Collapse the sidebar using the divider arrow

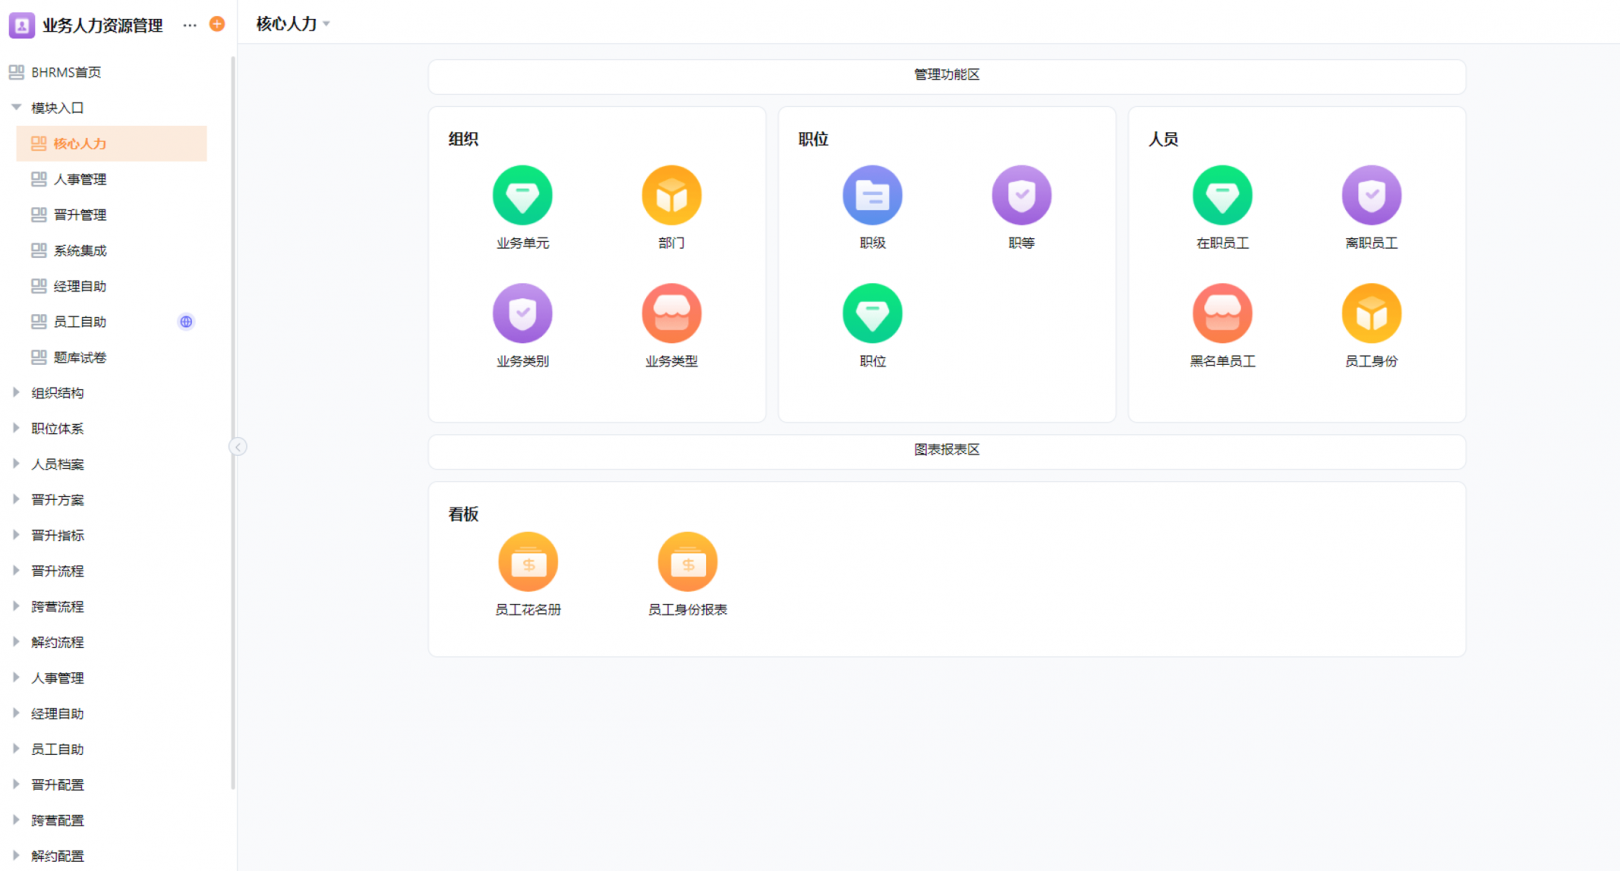pos(238,447)
